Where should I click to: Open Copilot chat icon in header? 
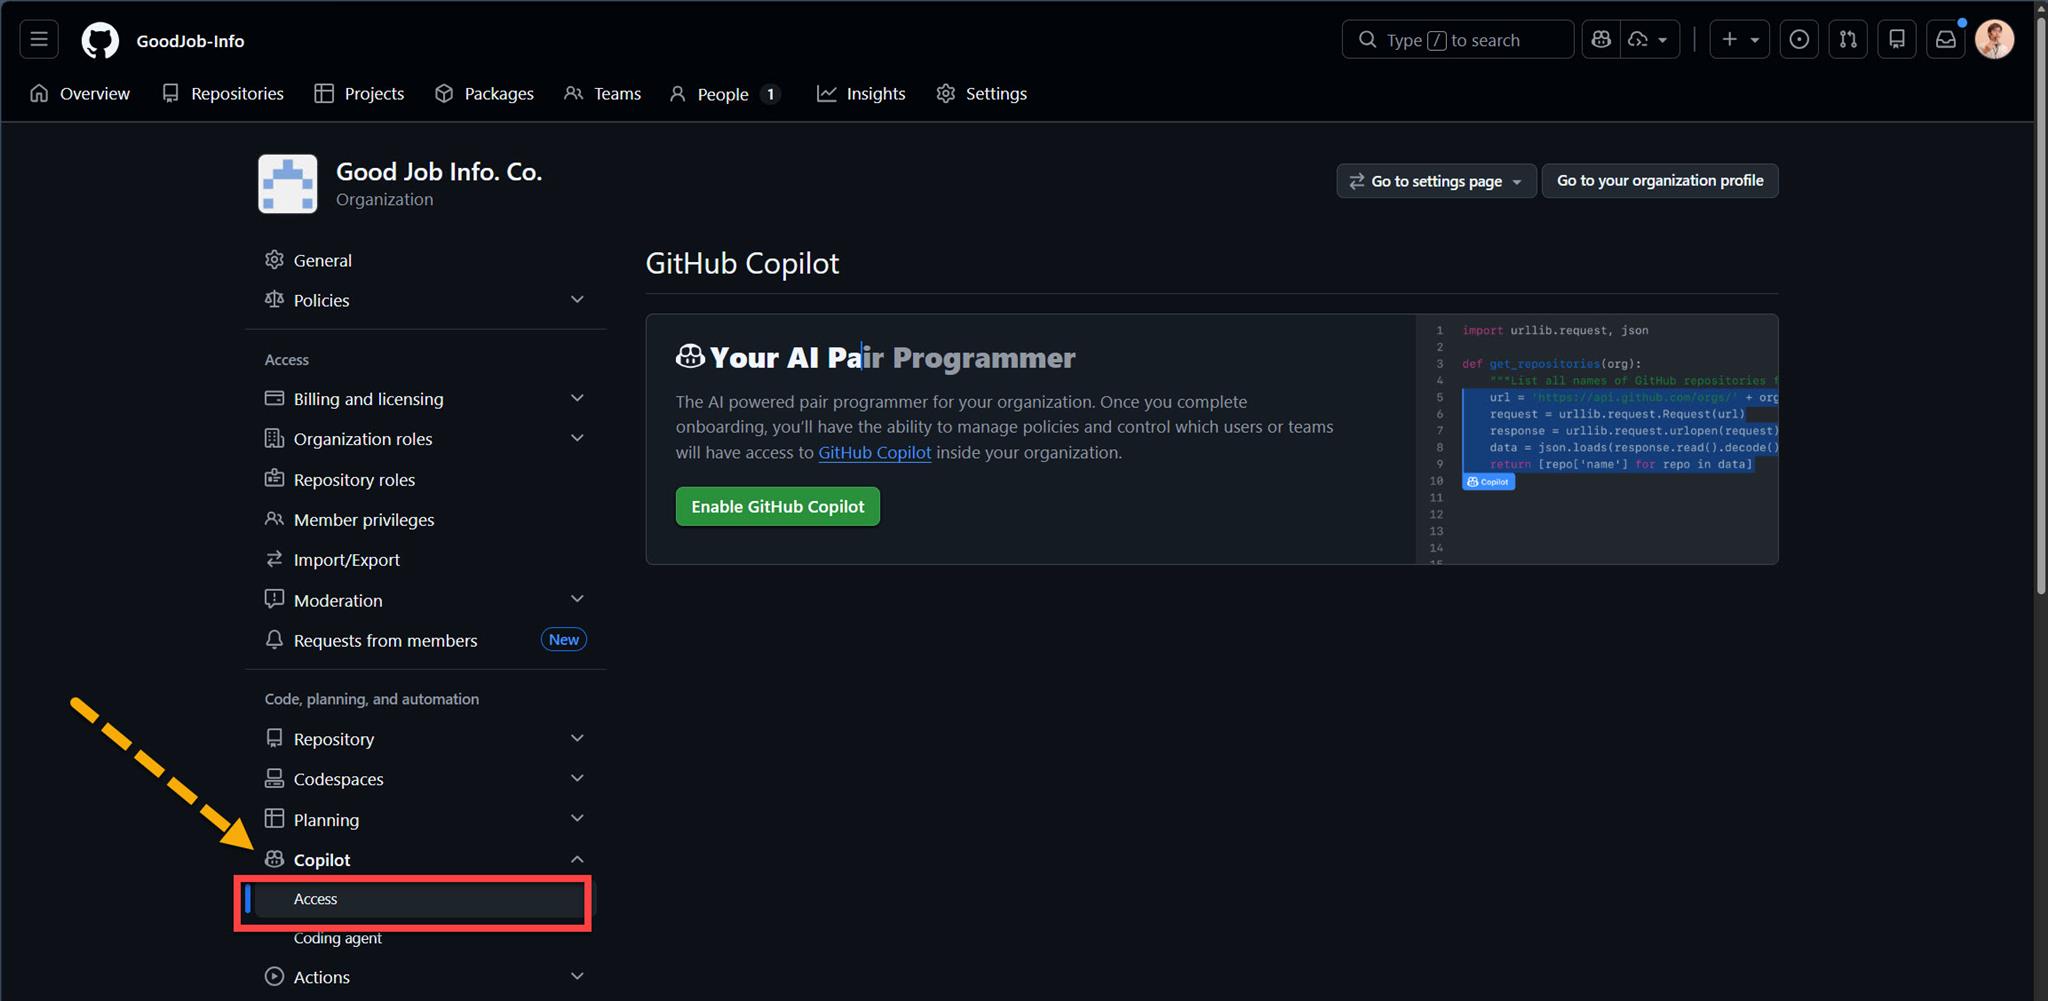pyautogui.click(x=1601, y=40)
